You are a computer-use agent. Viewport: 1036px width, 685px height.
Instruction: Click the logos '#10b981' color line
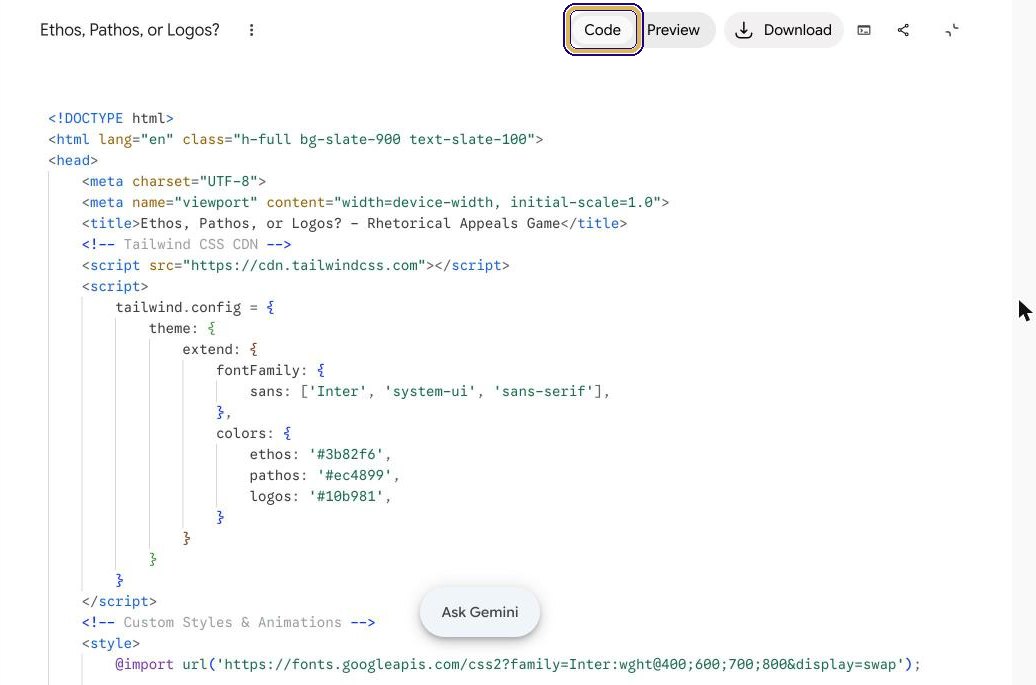[x=320, y=497]
